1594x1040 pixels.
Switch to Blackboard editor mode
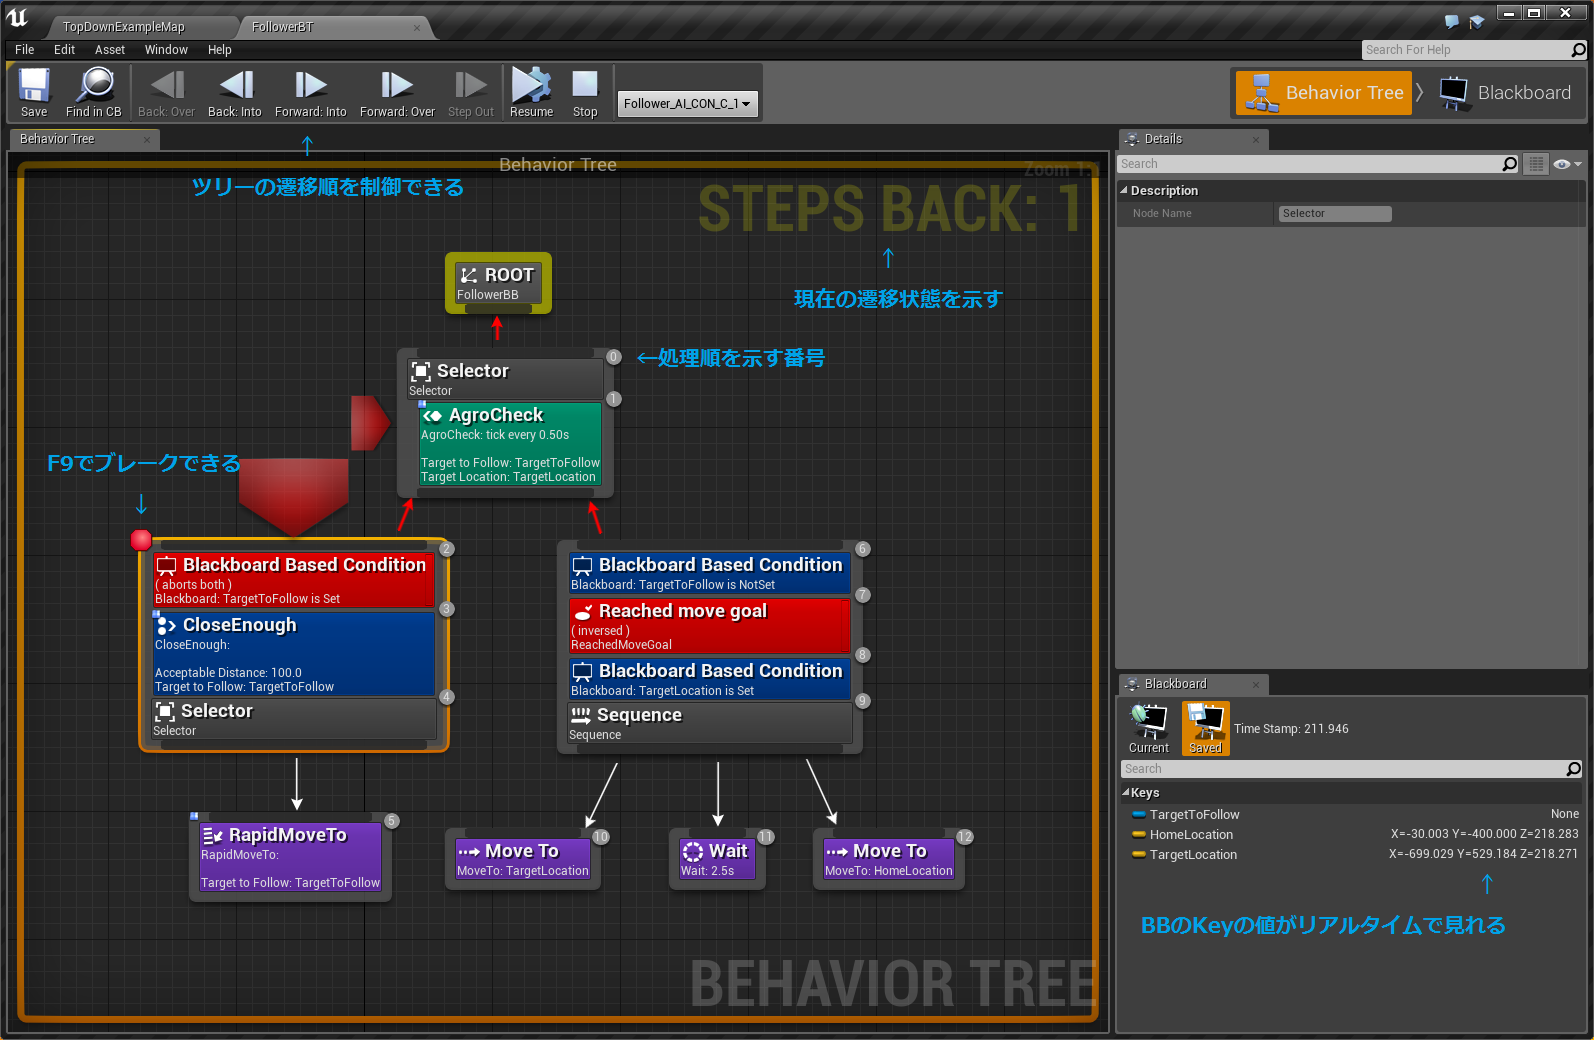1505,93
